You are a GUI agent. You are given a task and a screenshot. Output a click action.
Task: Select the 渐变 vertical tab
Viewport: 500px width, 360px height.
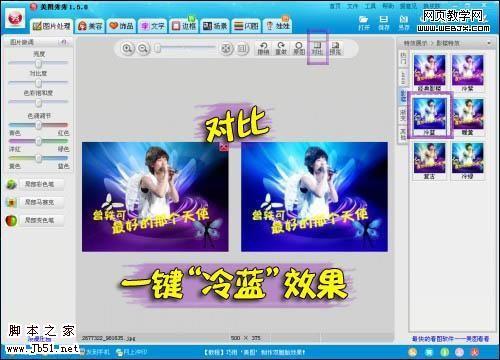click(x=403, y=114)
